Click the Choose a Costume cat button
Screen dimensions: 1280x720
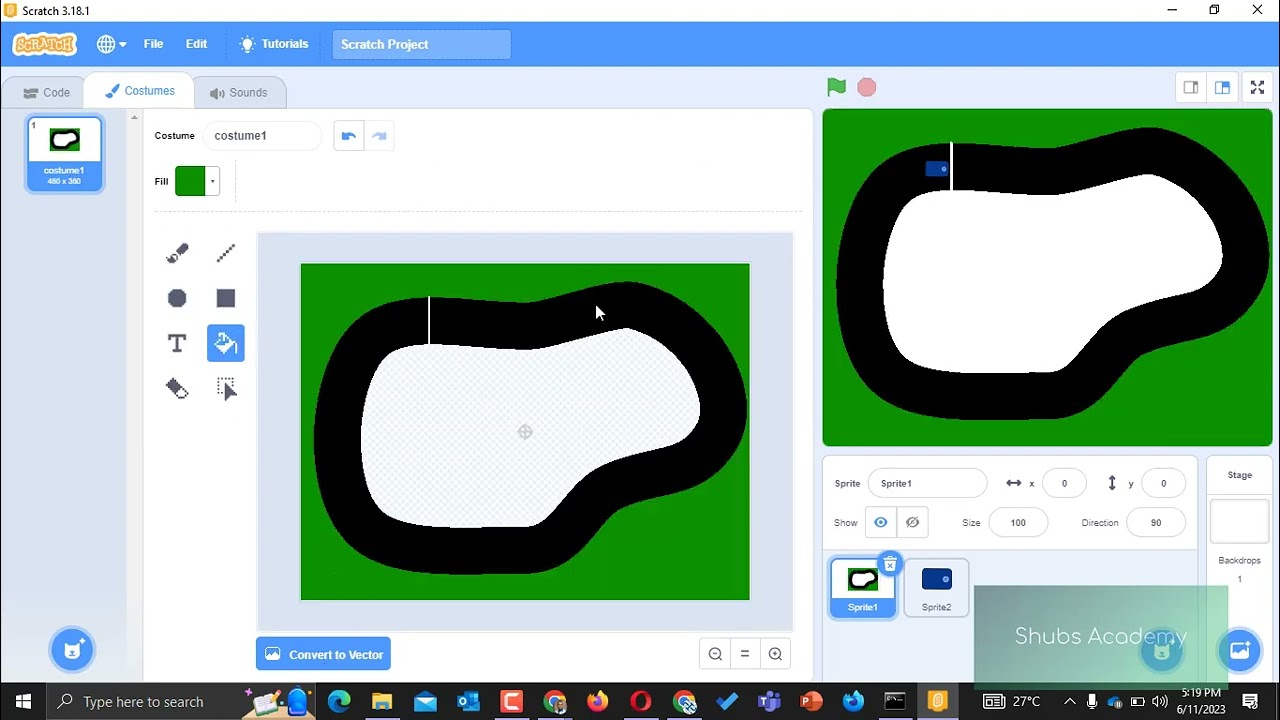tap(72, 650)
